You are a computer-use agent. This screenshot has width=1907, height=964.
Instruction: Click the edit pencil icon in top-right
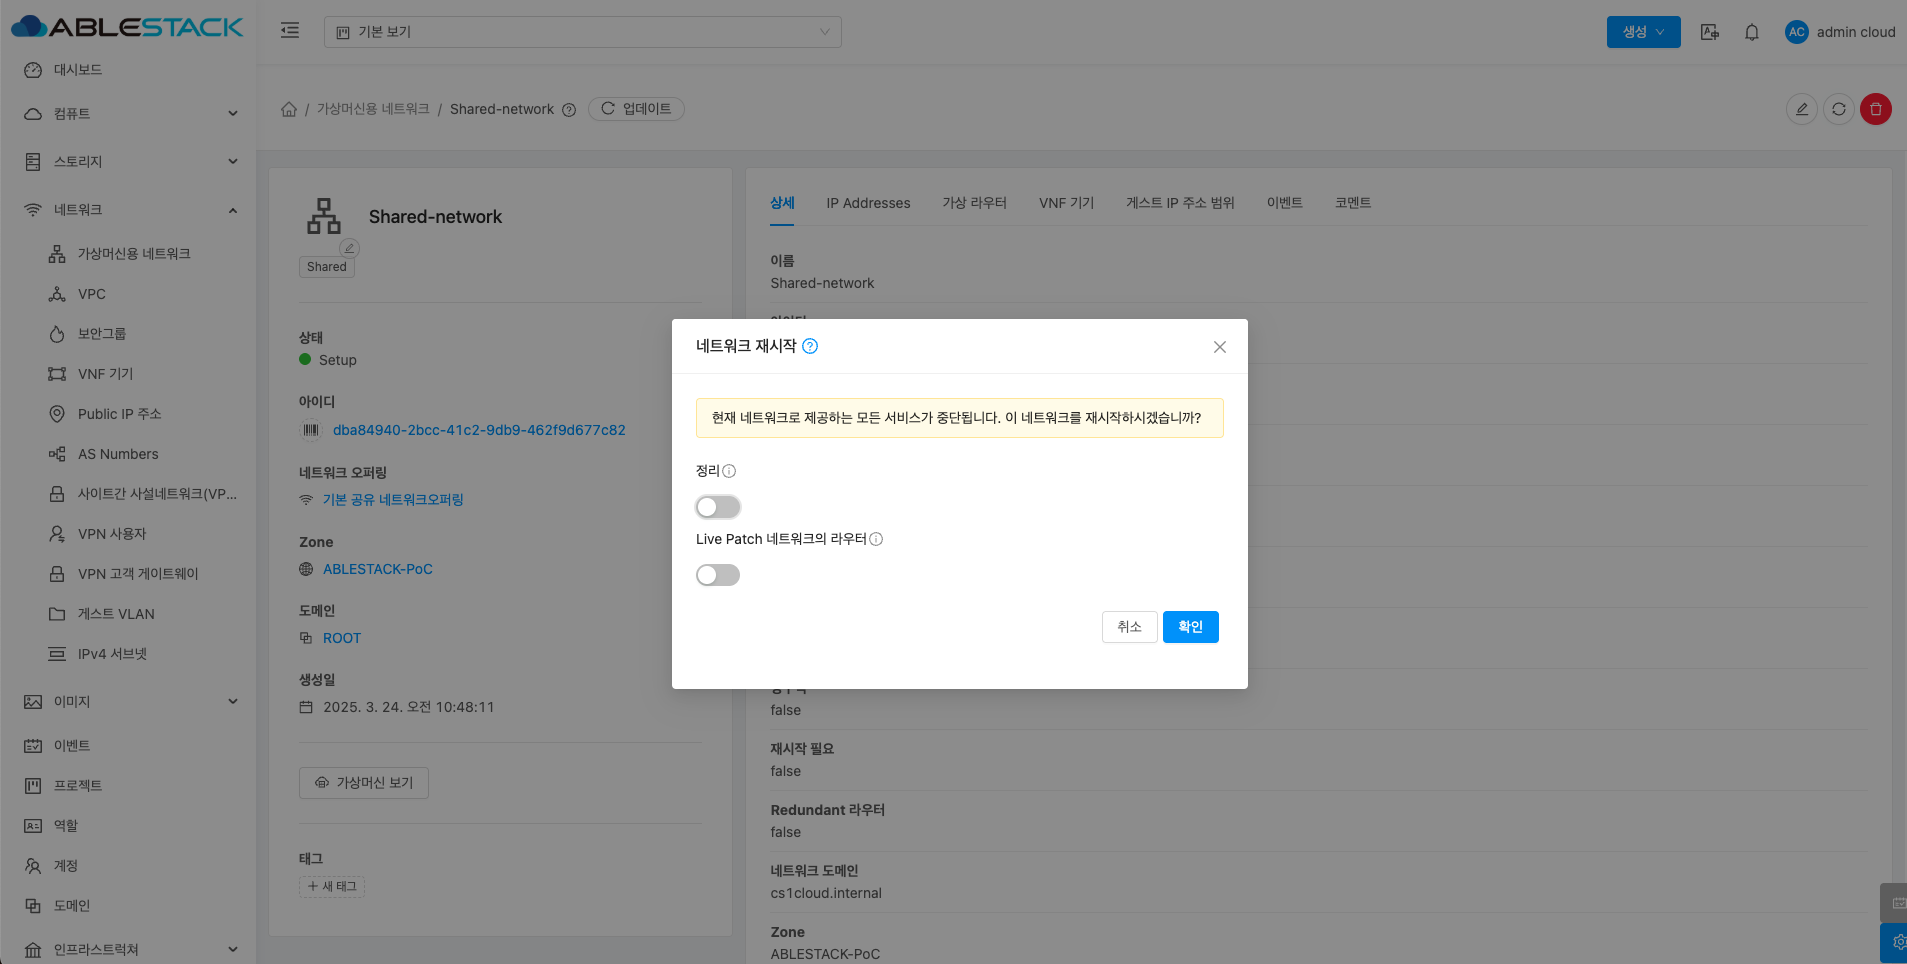point(1801,109)
